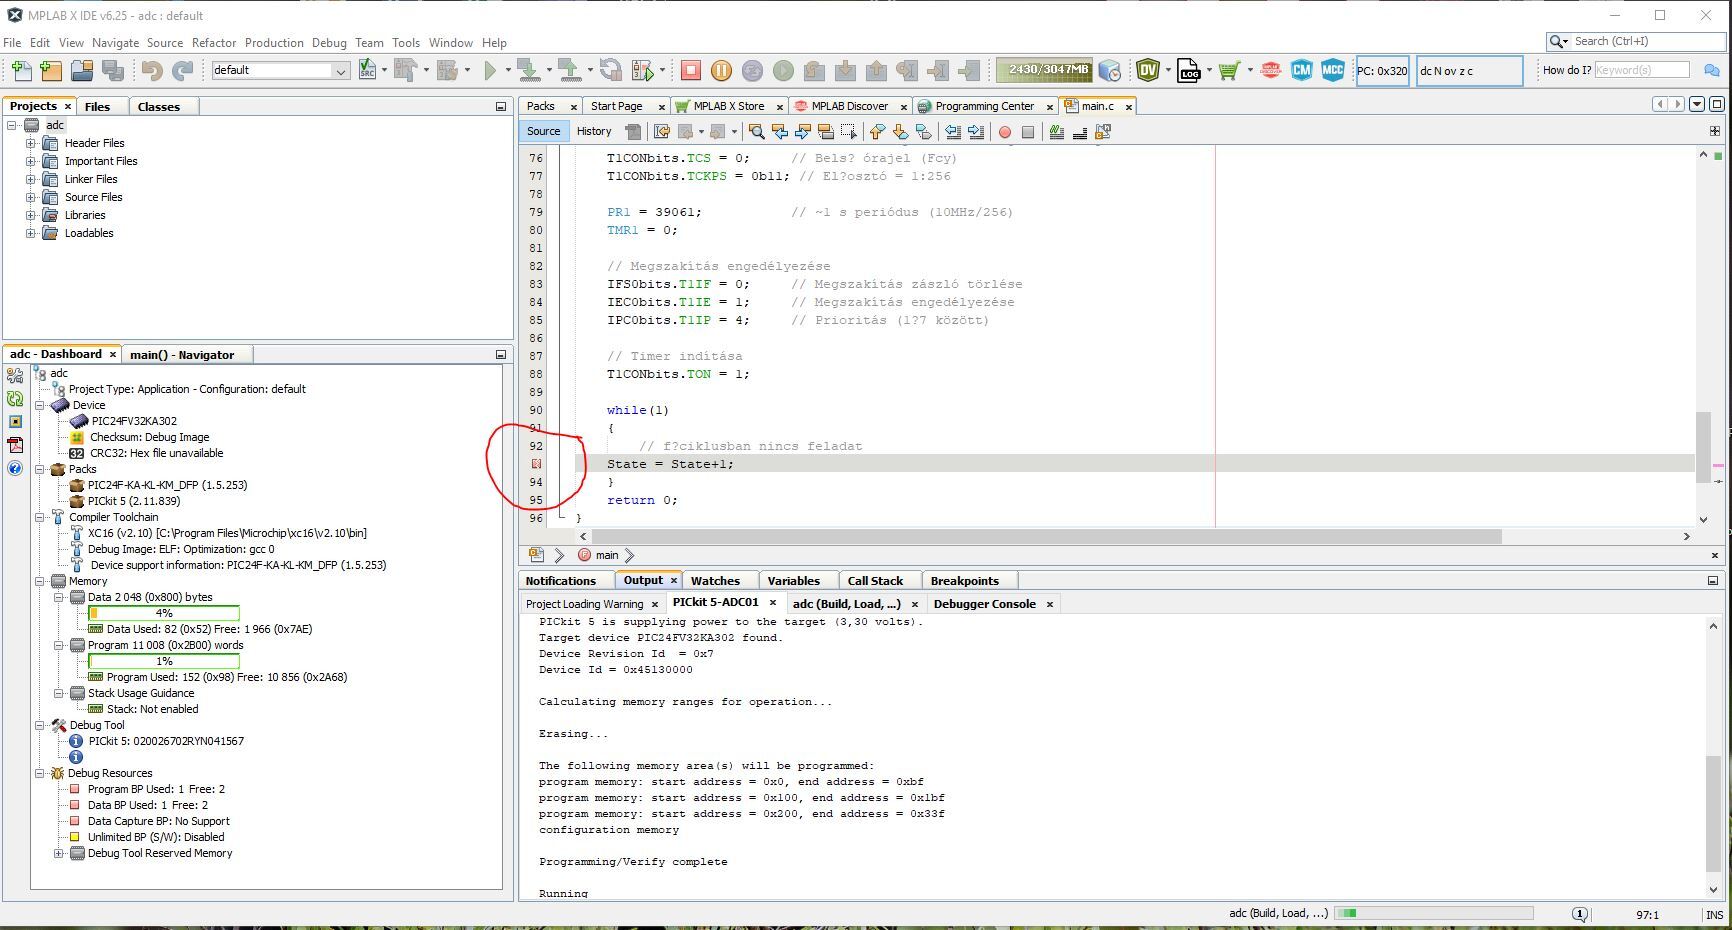The image size is (1732, 930).
Task: Open the MPLAB Data Visualizer (DV)
Action: 1148,70
